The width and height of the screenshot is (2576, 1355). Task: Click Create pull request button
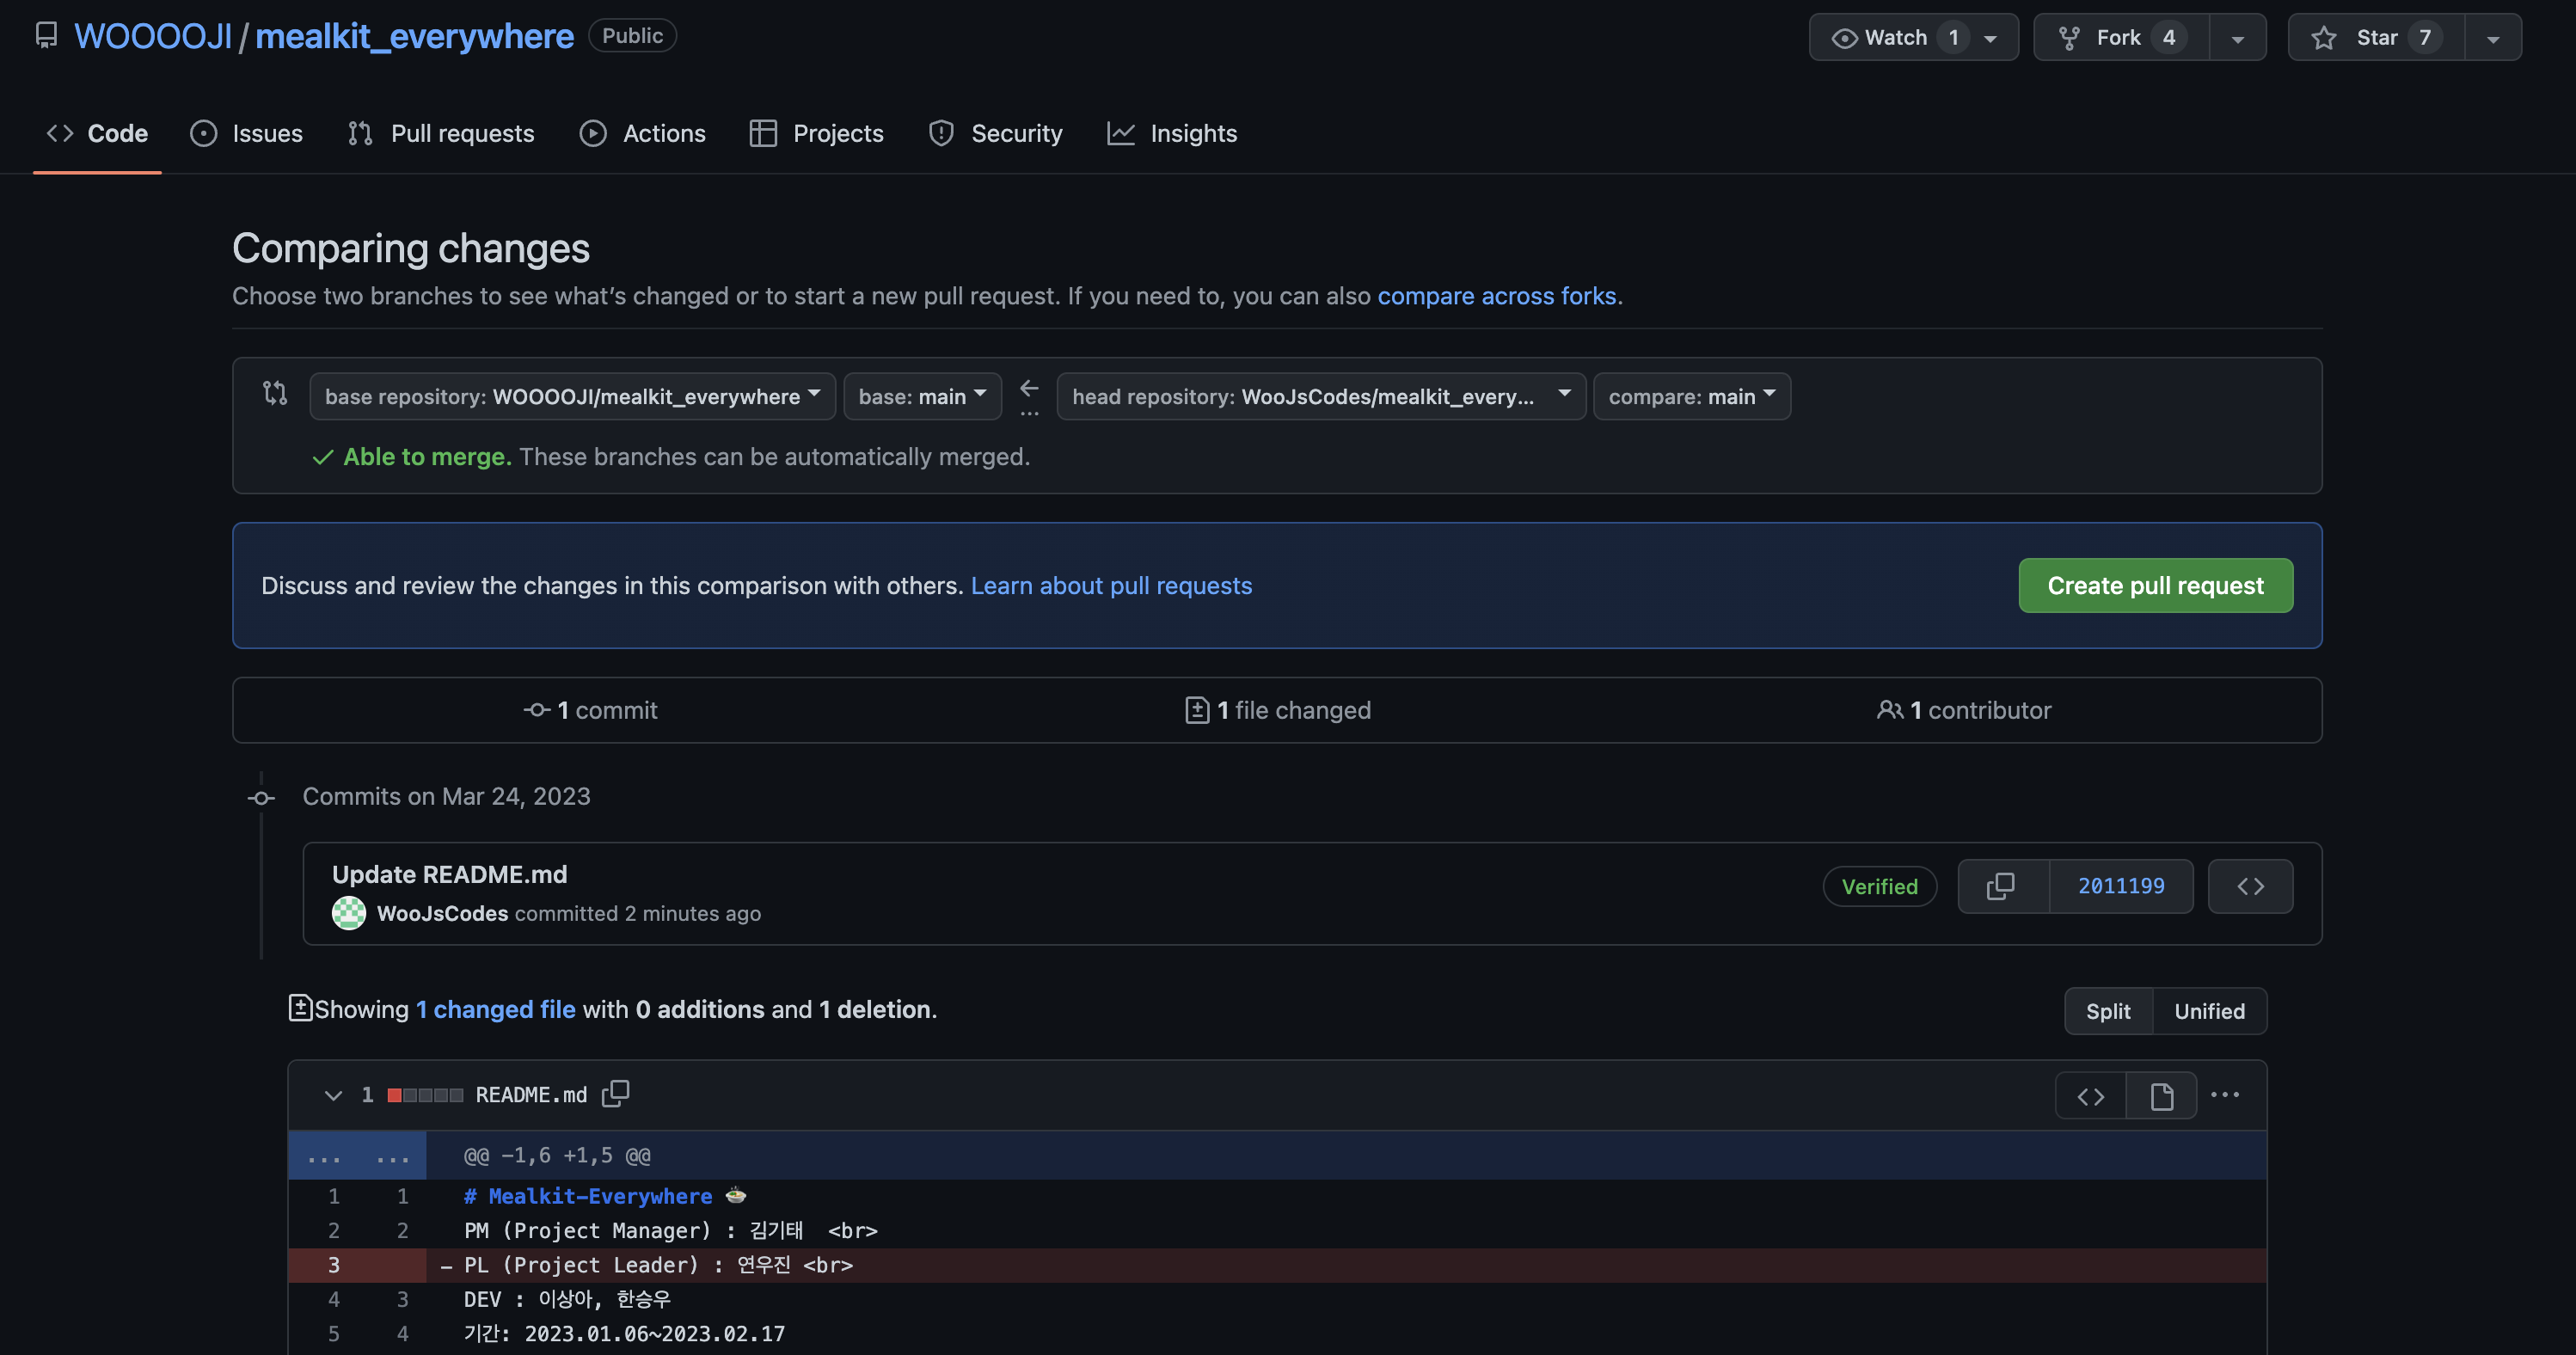[x=2155, y=585]
